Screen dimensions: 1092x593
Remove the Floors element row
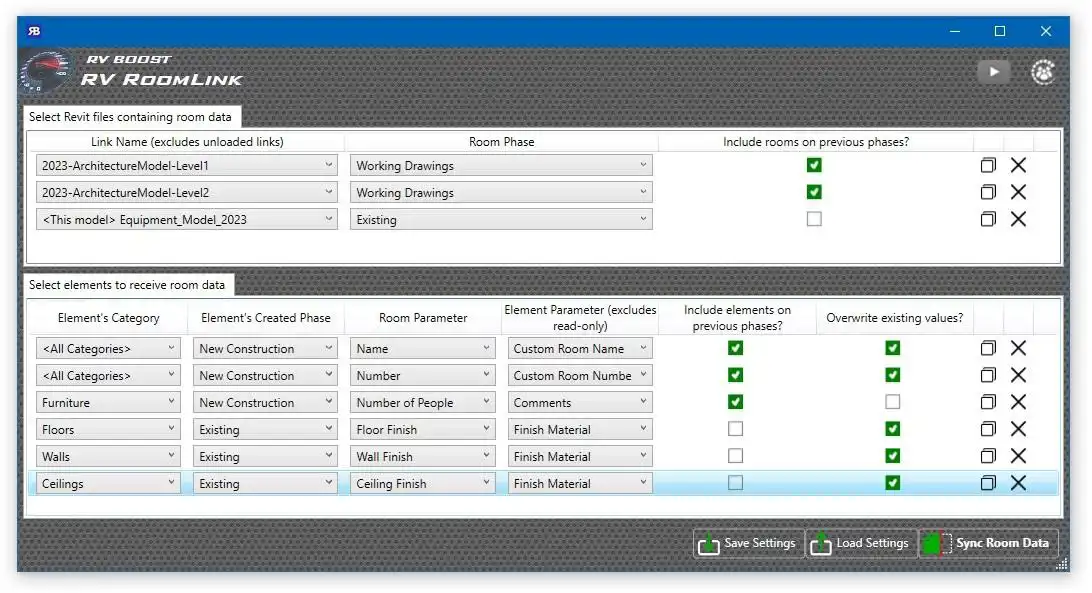coord(1018,429)
